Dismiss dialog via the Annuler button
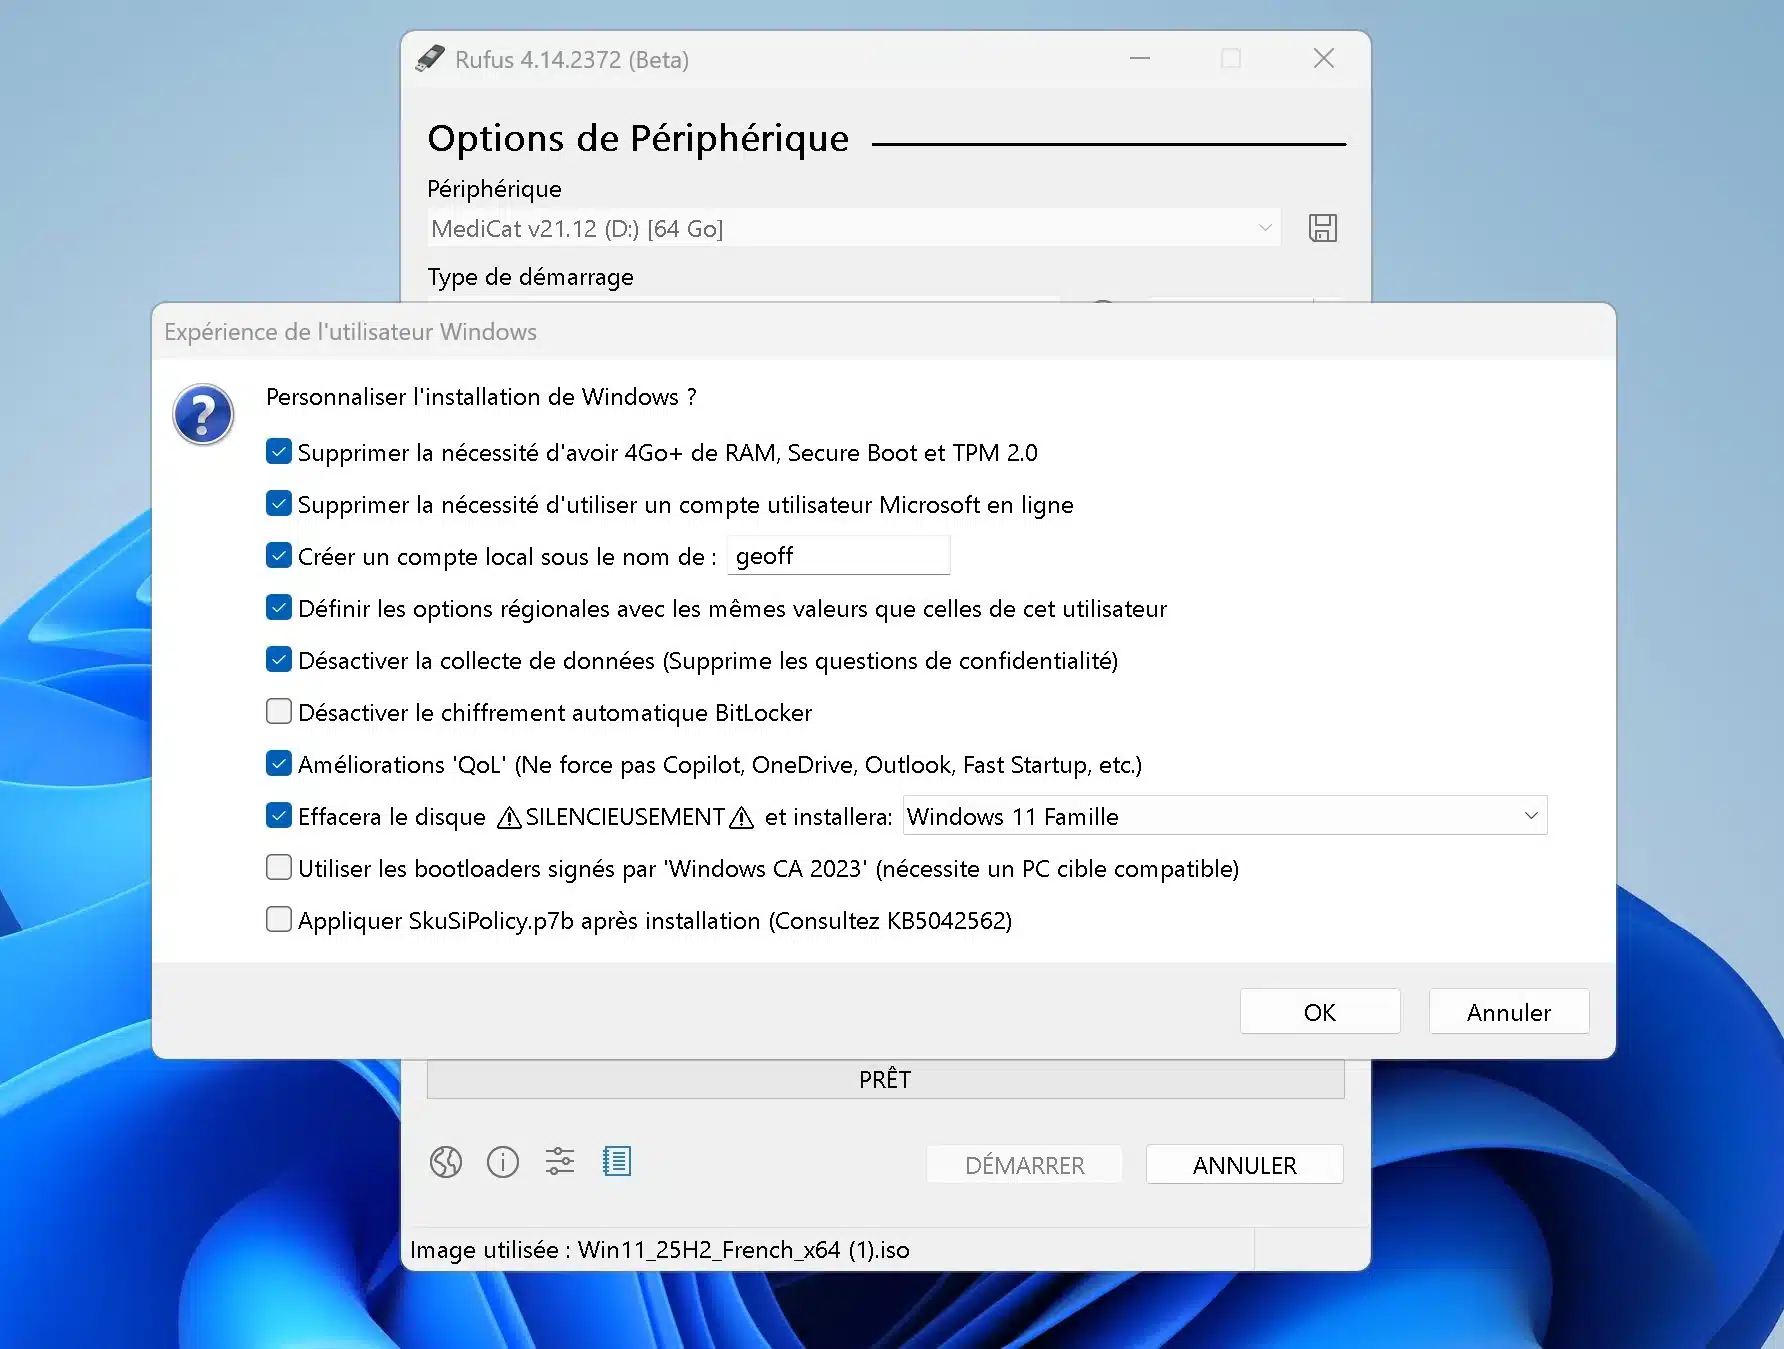1784x1349 pixels. click(x=1508, y=1011)
